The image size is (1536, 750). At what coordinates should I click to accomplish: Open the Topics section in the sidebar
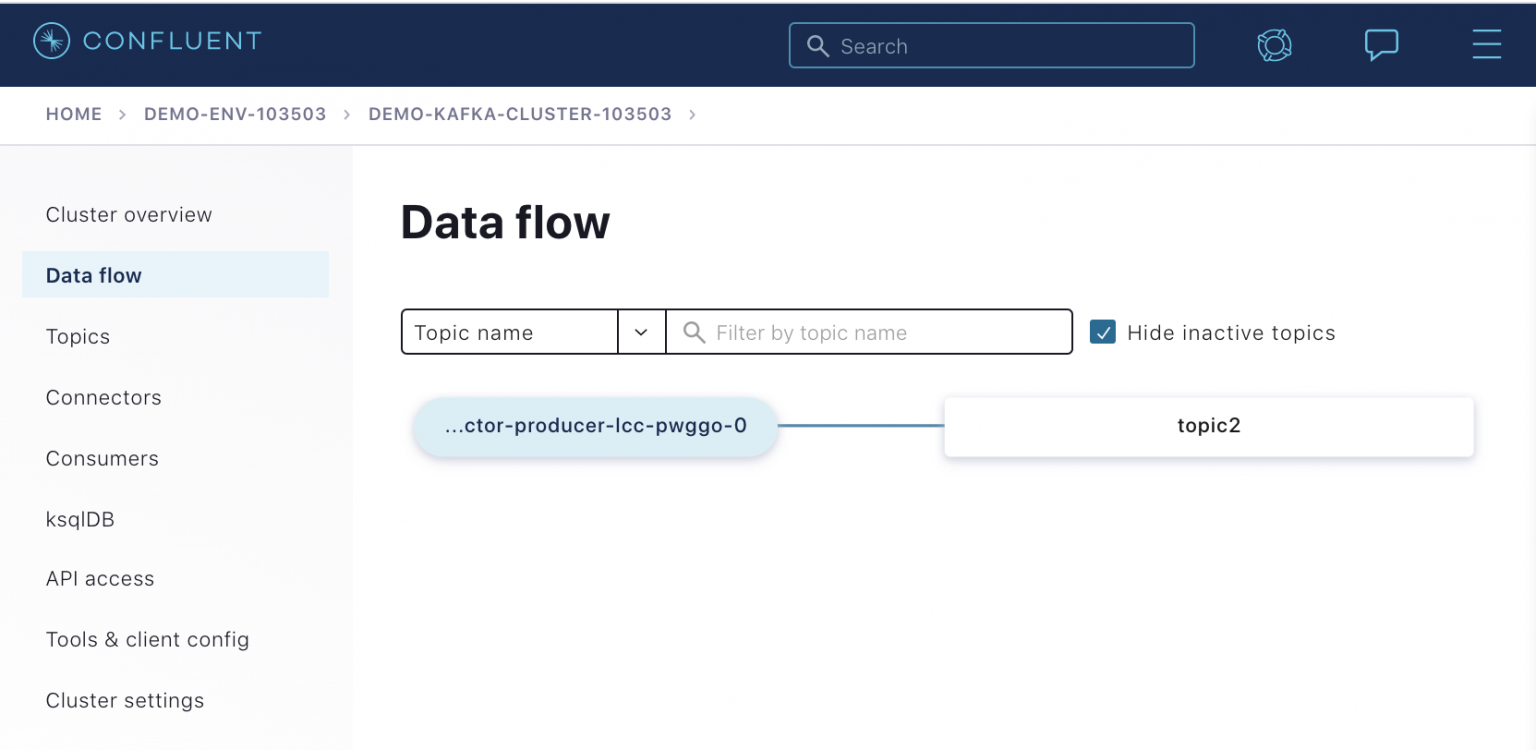[77, 336]
